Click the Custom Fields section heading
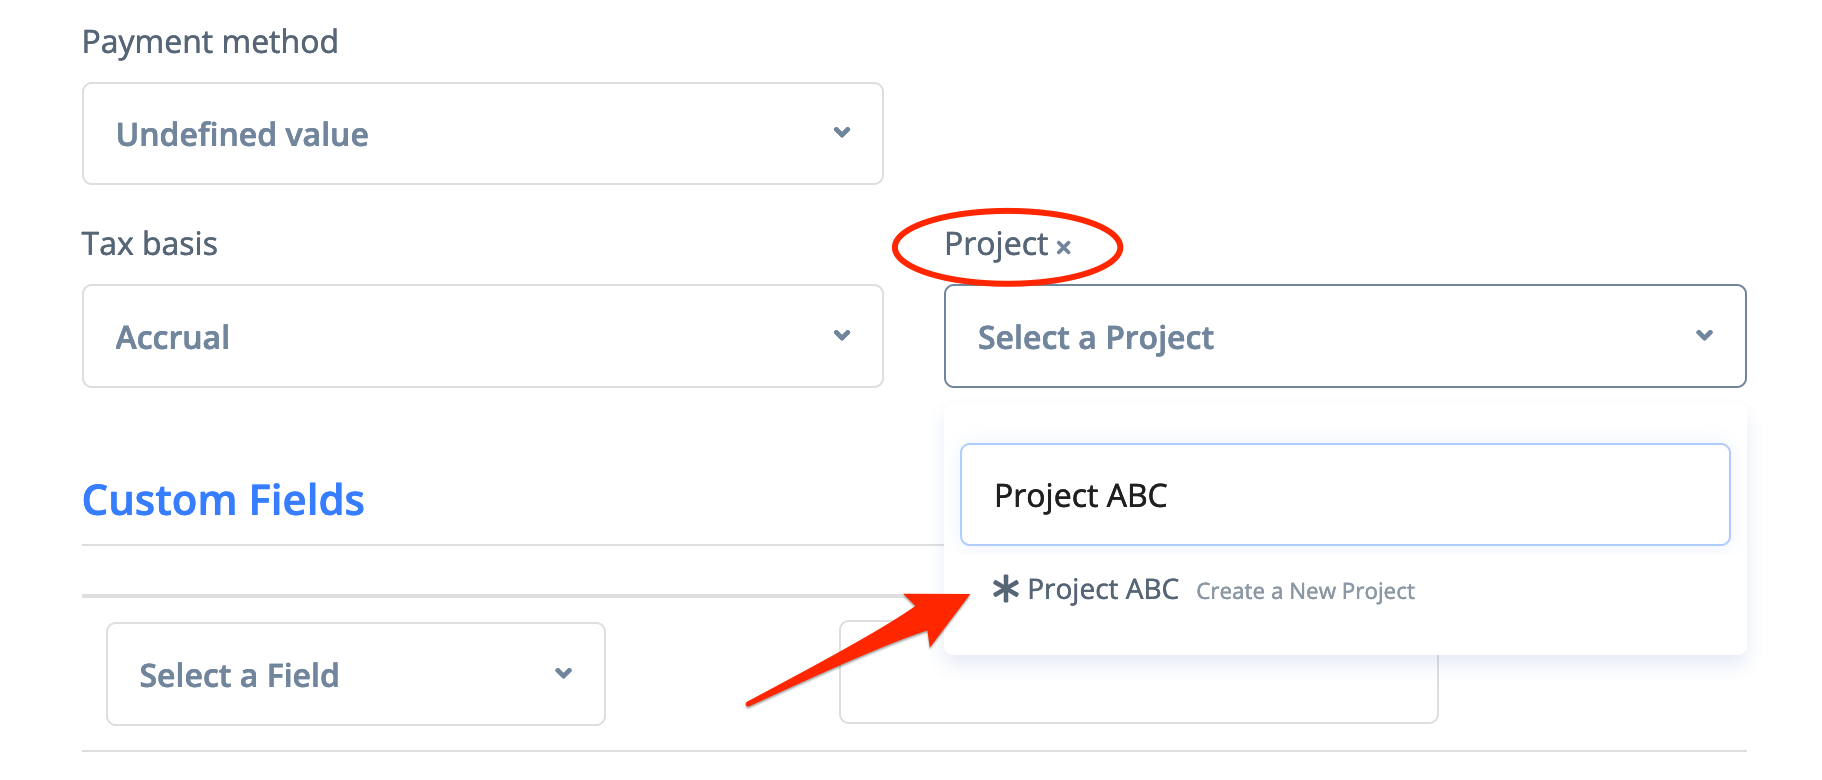 point(223,500)
